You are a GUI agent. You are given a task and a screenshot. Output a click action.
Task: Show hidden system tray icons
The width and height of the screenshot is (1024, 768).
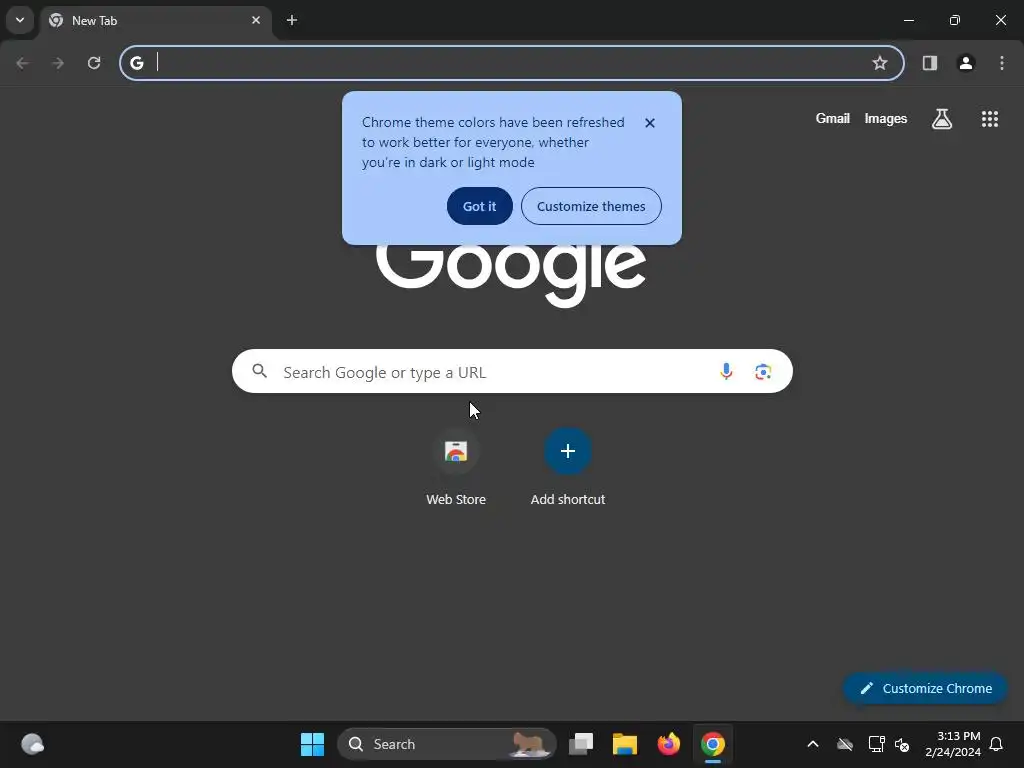point(813,744)
